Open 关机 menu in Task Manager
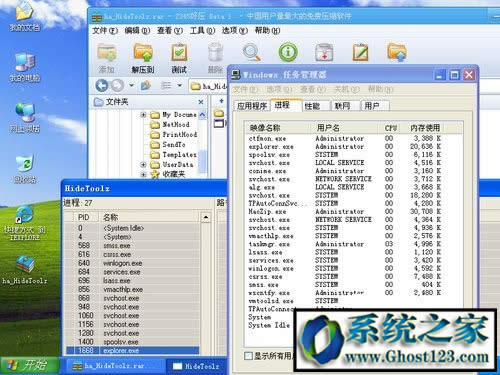500x375 pixels. point(347,89)
